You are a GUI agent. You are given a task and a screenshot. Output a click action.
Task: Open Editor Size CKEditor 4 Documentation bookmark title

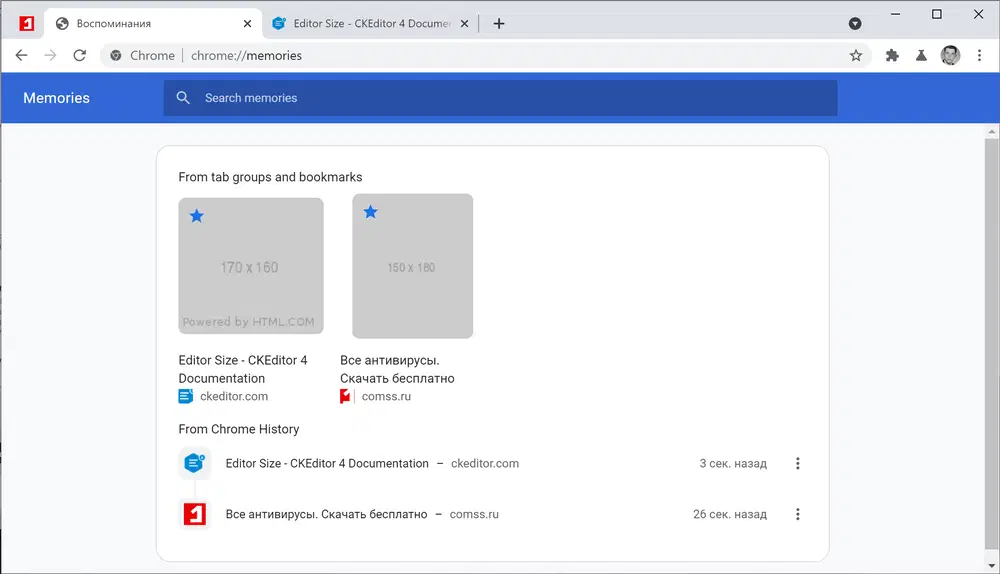pos(243,369)
